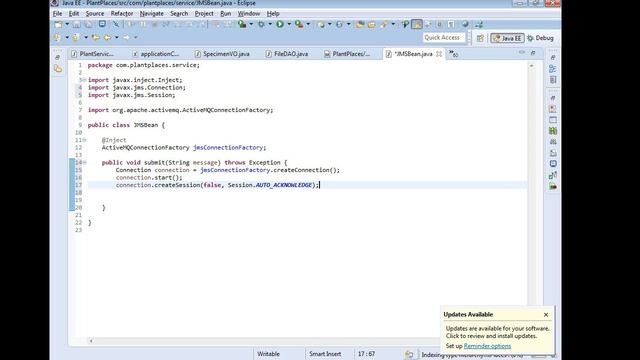Click the Forward navigation arrow
Screen dimensions: 640x360
pos(127,38)
